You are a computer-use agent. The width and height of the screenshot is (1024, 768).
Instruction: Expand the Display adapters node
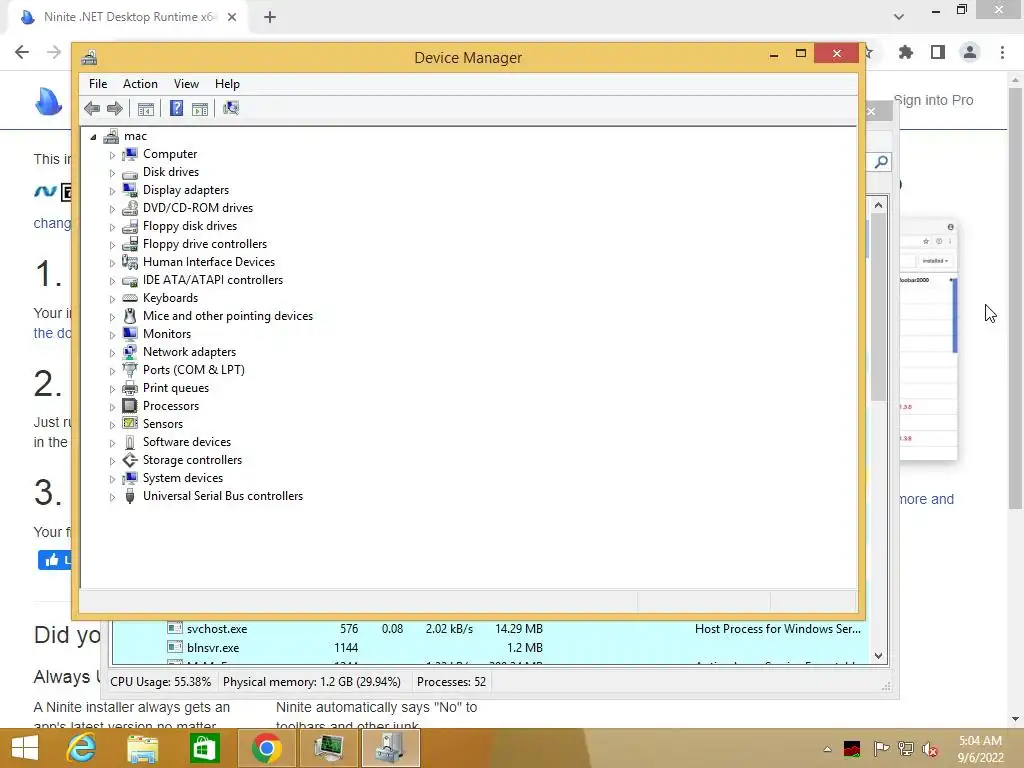112,191
